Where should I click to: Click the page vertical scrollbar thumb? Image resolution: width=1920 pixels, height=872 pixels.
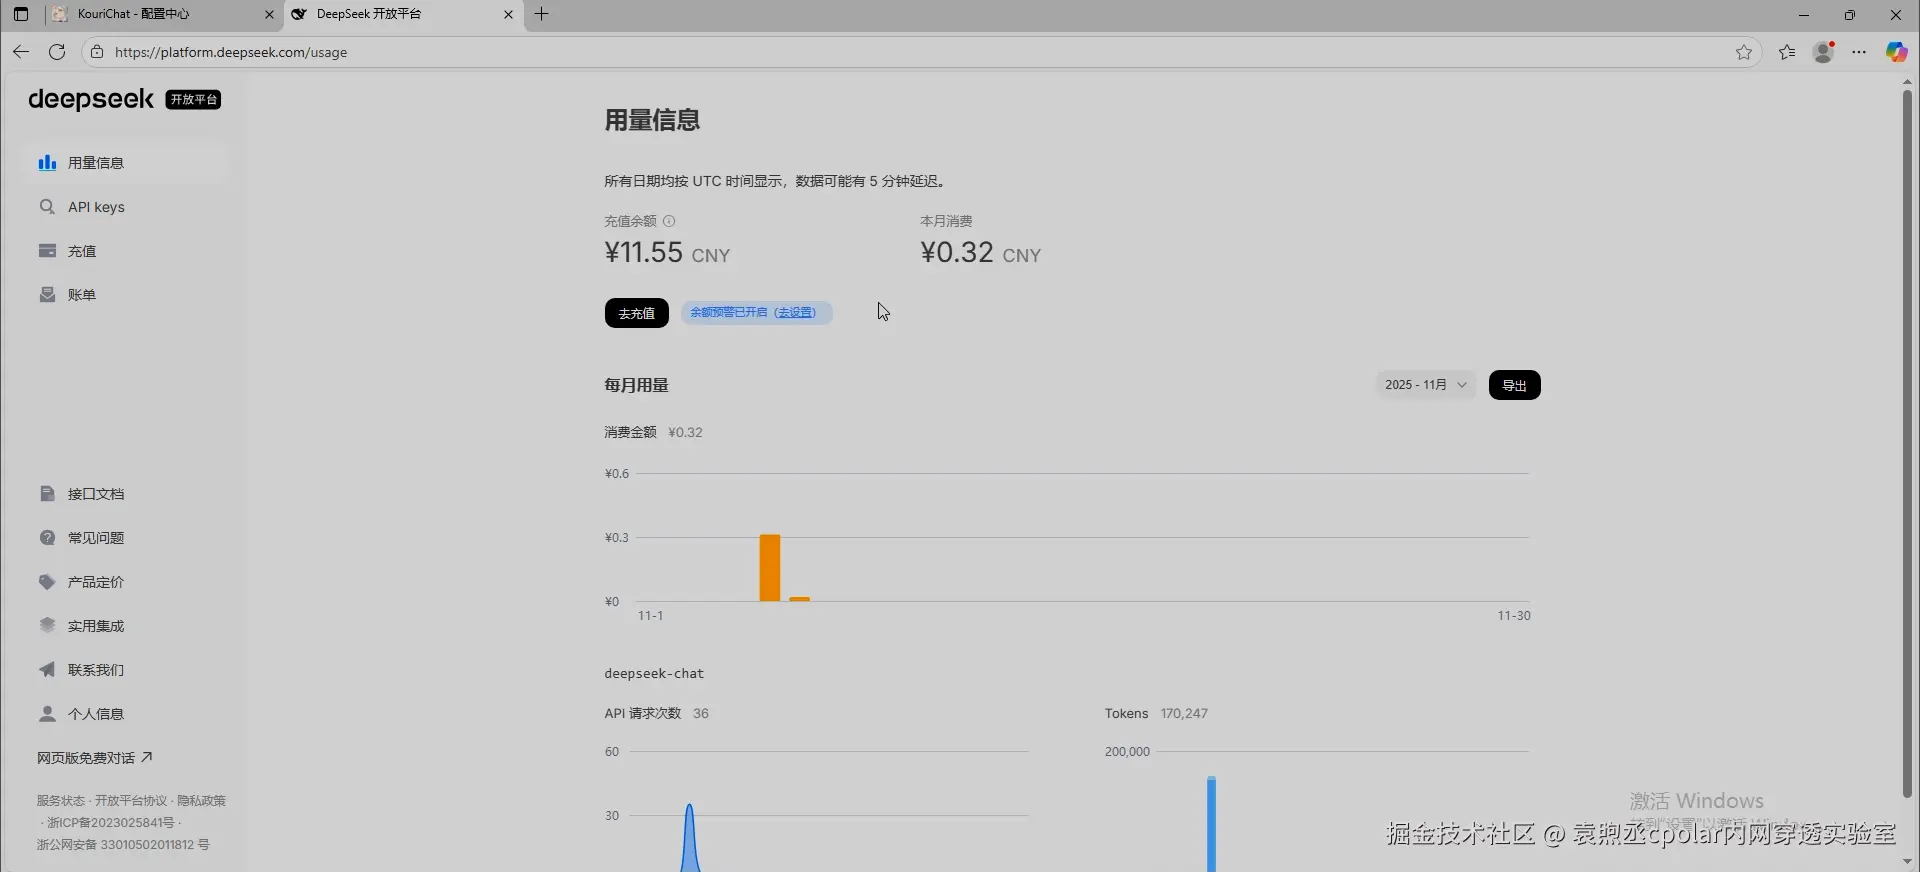coord(1907,443)
